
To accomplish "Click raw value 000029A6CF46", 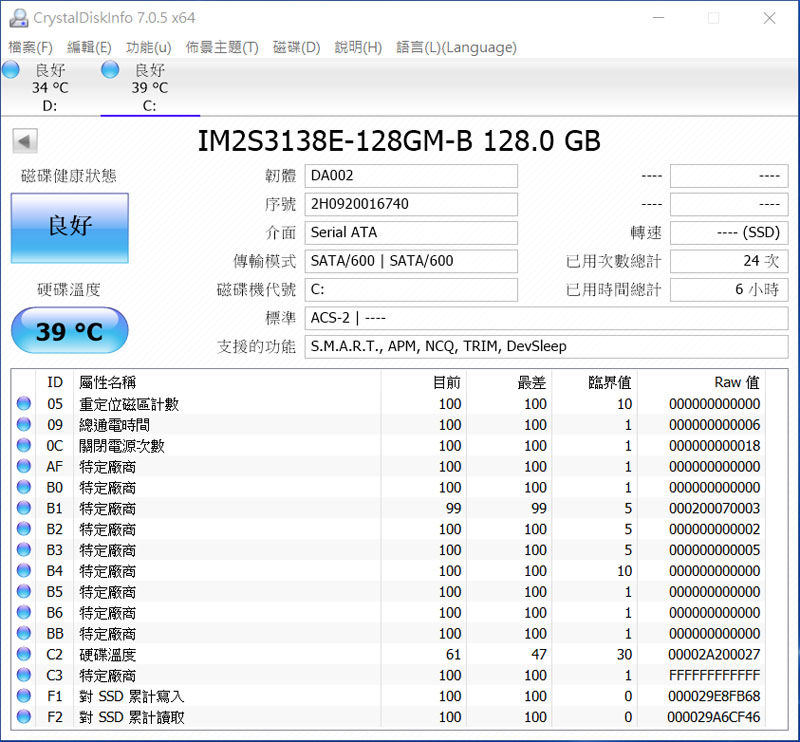I will (x=714, y=717).
